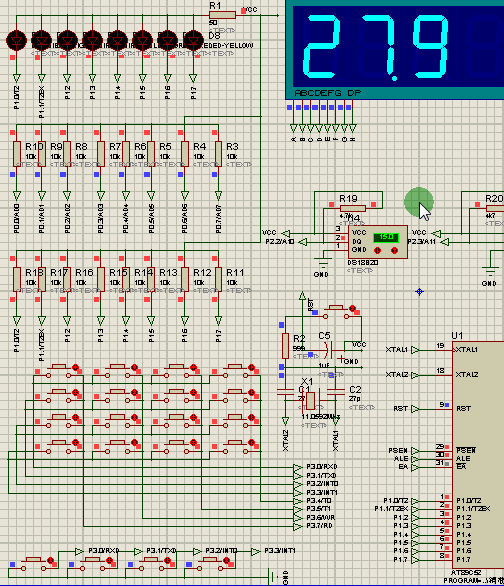Toggle latch dot of button wired to P3.3/INT1
The height and width of the screenshot is (586, 504).
point(226,560)
